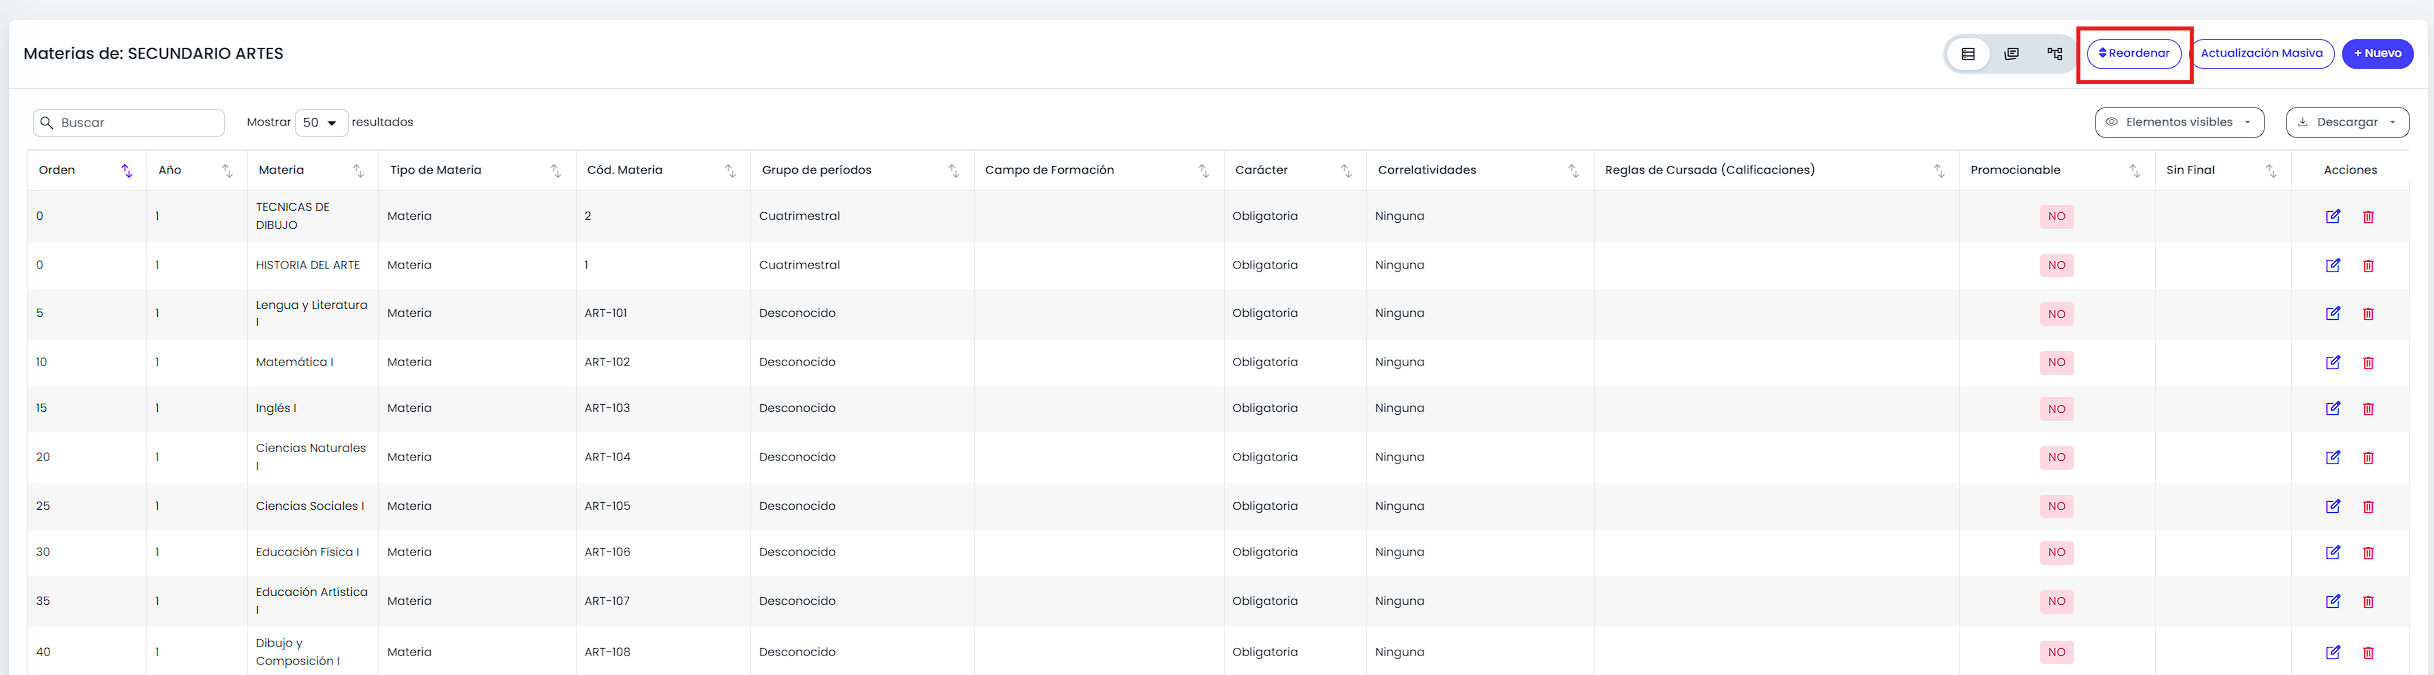Focus the Buscar search field

pos(129,123)
